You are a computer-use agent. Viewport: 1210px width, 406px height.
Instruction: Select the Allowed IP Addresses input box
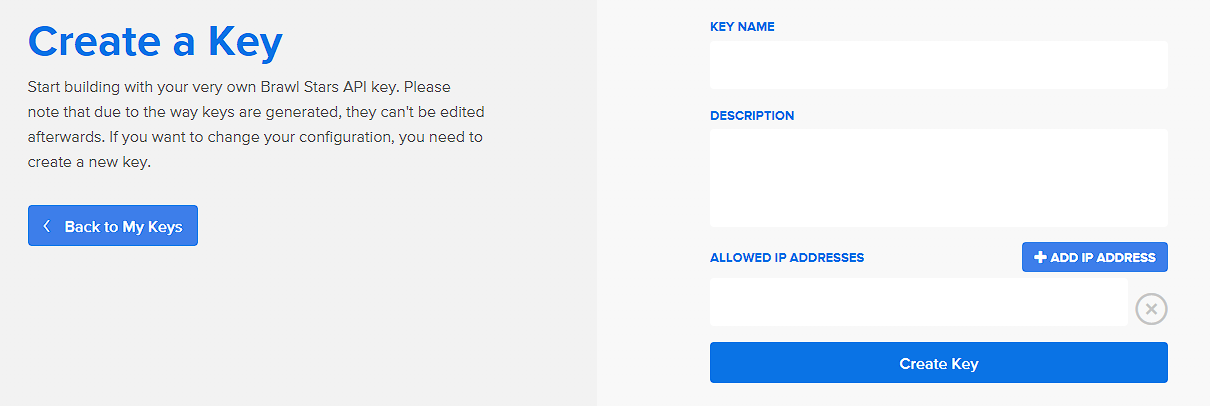pyautogui.click(x=918, y=302)
